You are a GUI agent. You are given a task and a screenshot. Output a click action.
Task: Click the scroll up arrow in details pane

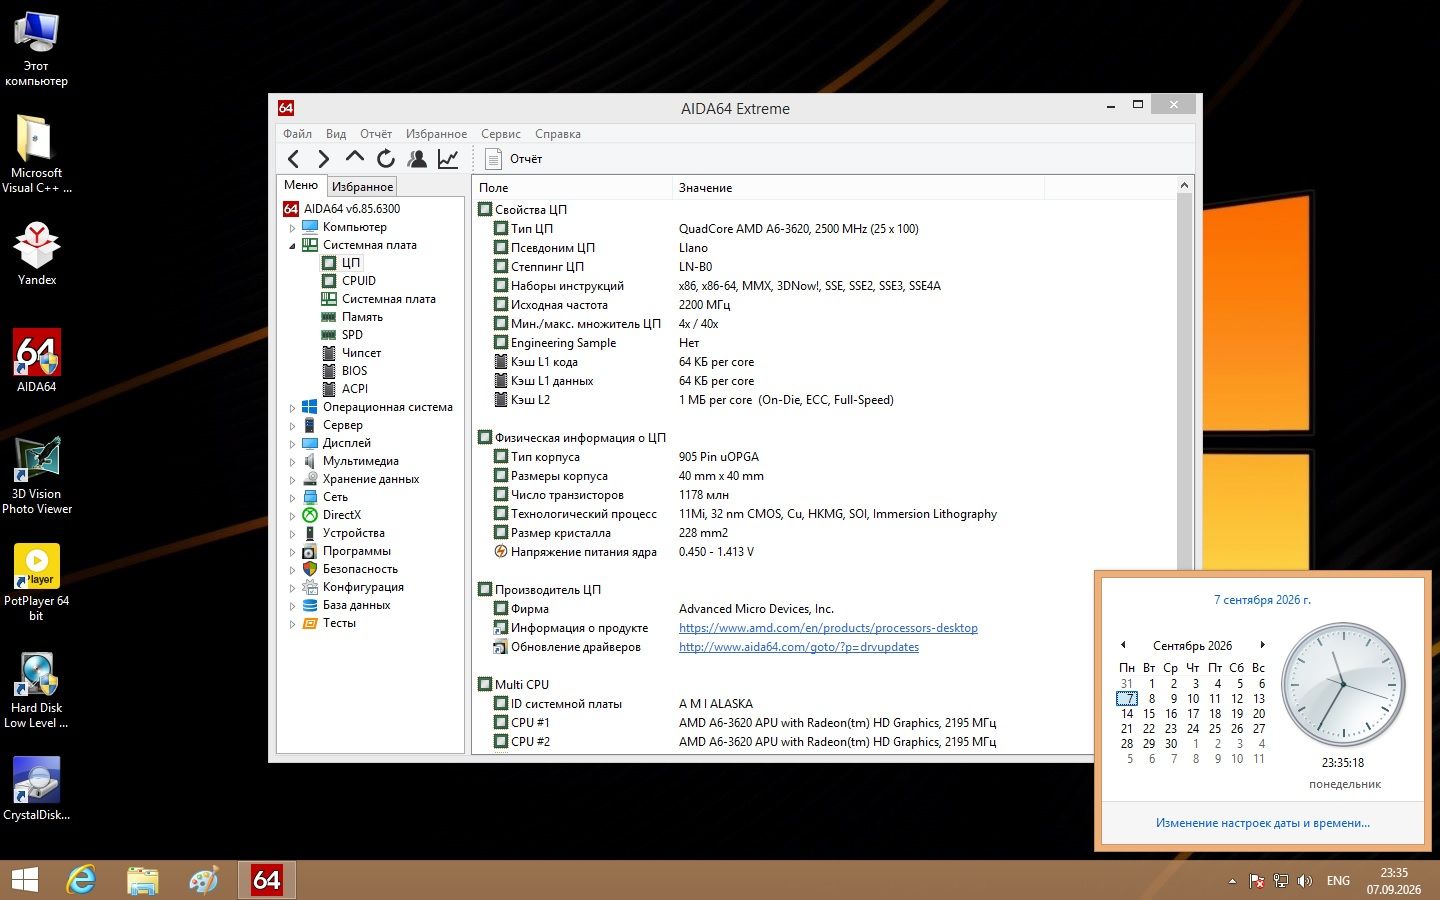tap(1184, 186)
